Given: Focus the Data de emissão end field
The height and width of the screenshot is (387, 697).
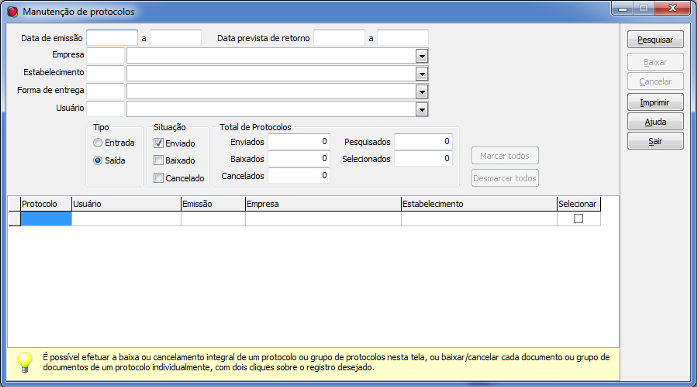Looking at the screenshot, I should click(176, 38).
